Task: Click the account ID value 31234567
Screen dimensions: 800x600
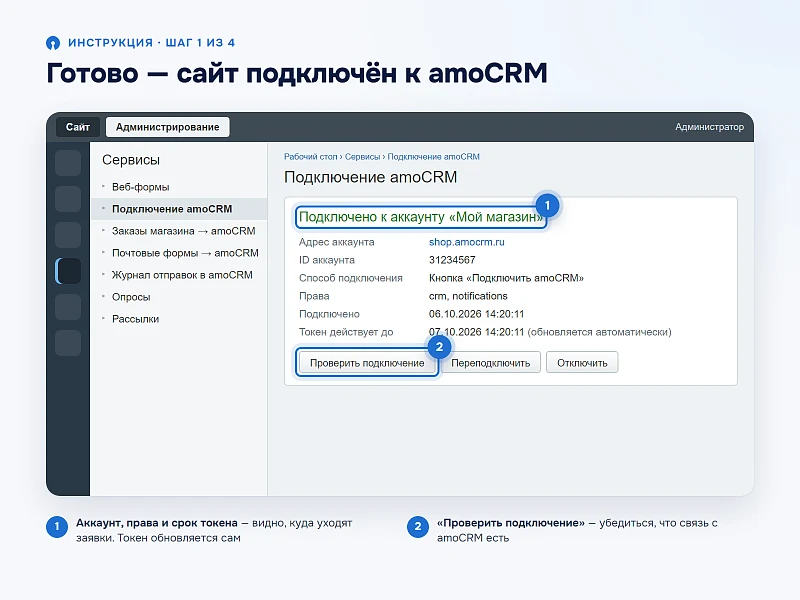Action: pos(452,260)
